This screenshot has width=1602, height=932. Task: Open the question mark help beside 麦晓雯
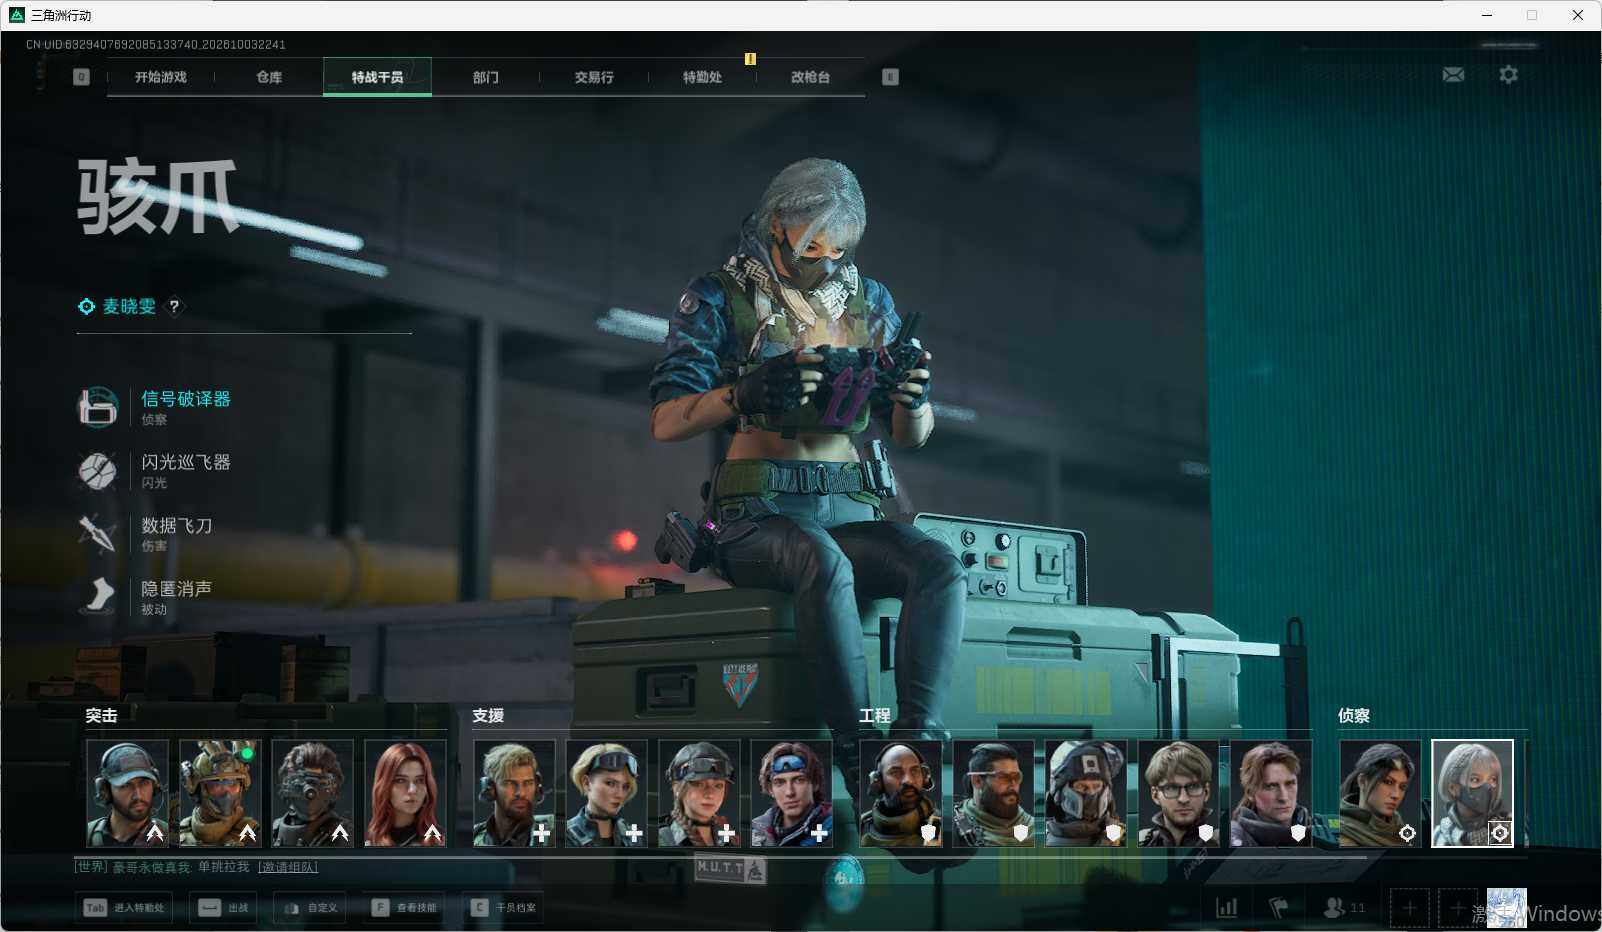click(174, 307)
